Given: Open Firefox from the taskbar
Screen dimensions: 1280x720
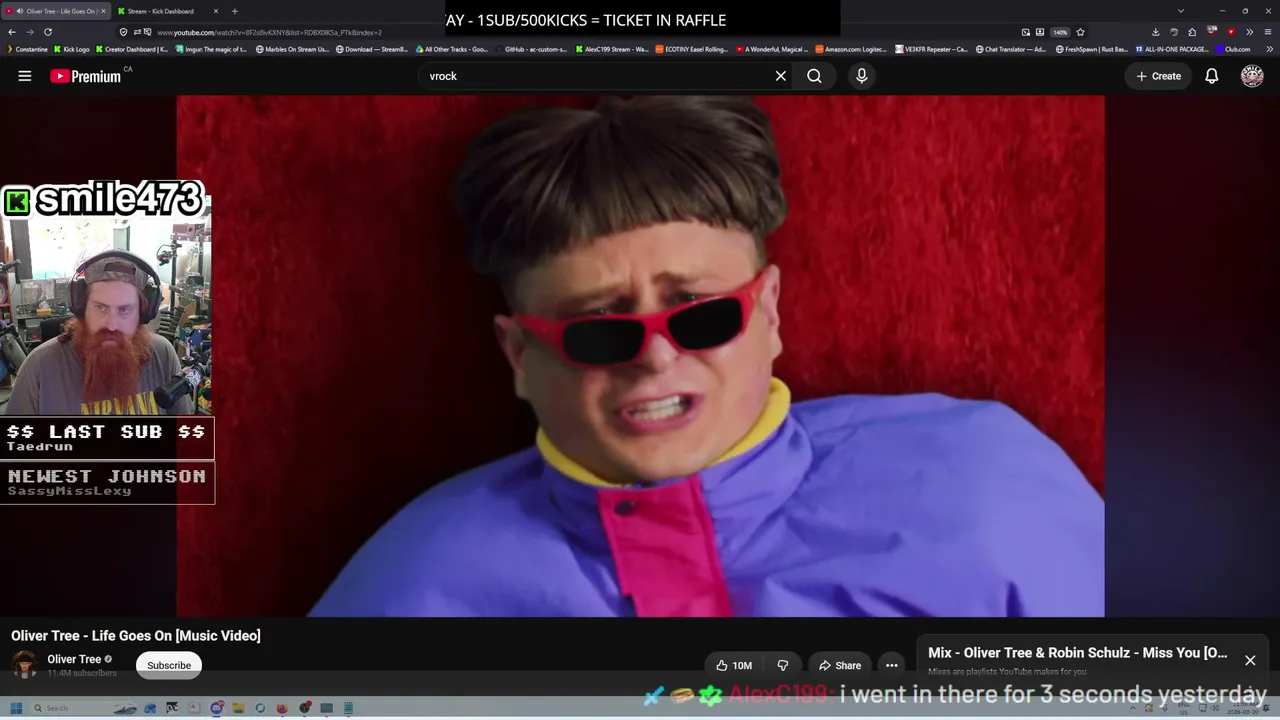Looking at the screenshot, I should click(x=282, y=708).
